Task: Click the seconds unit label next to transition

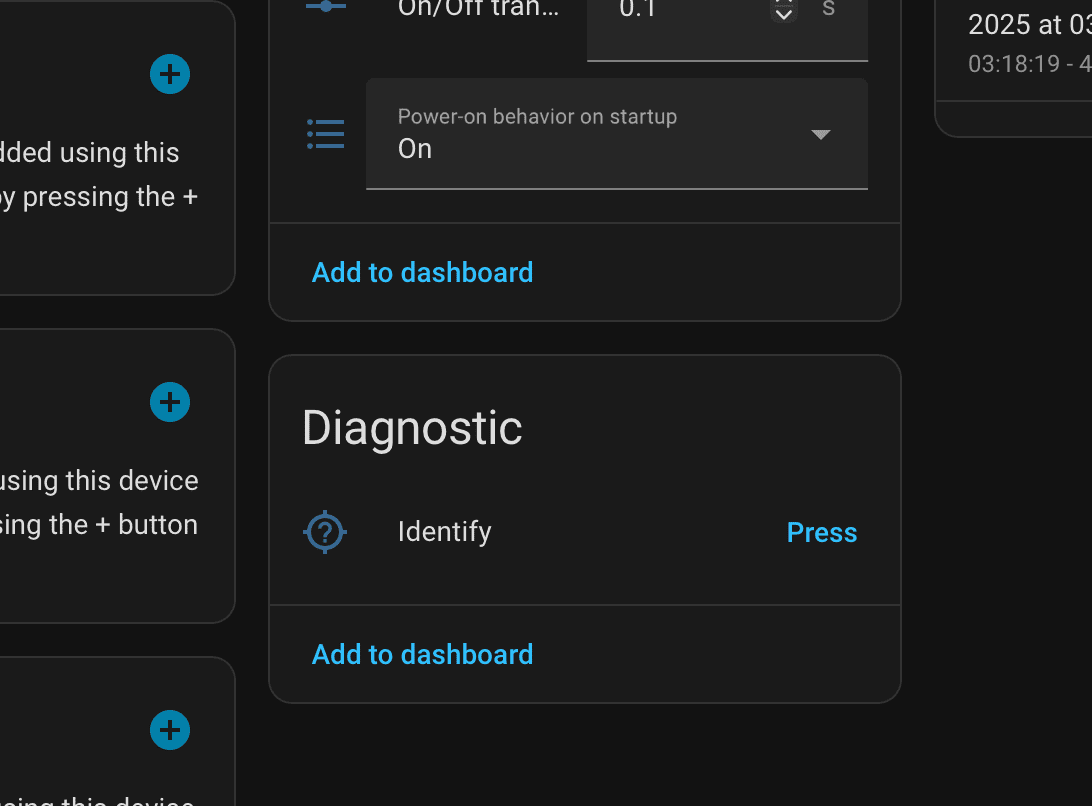Action: click(827, 8)
